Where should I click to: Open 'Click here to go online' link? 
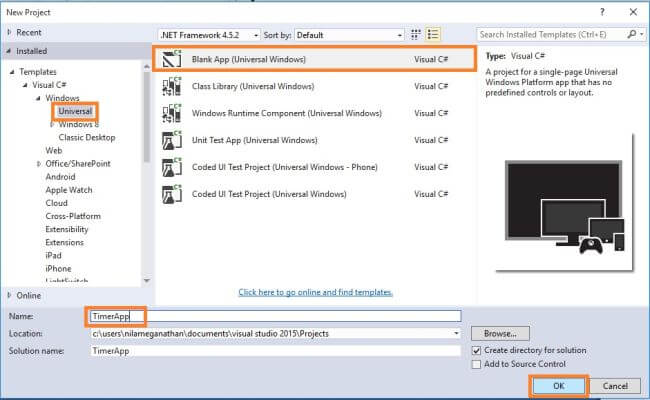pyautogui.click(x=315, y=292)
